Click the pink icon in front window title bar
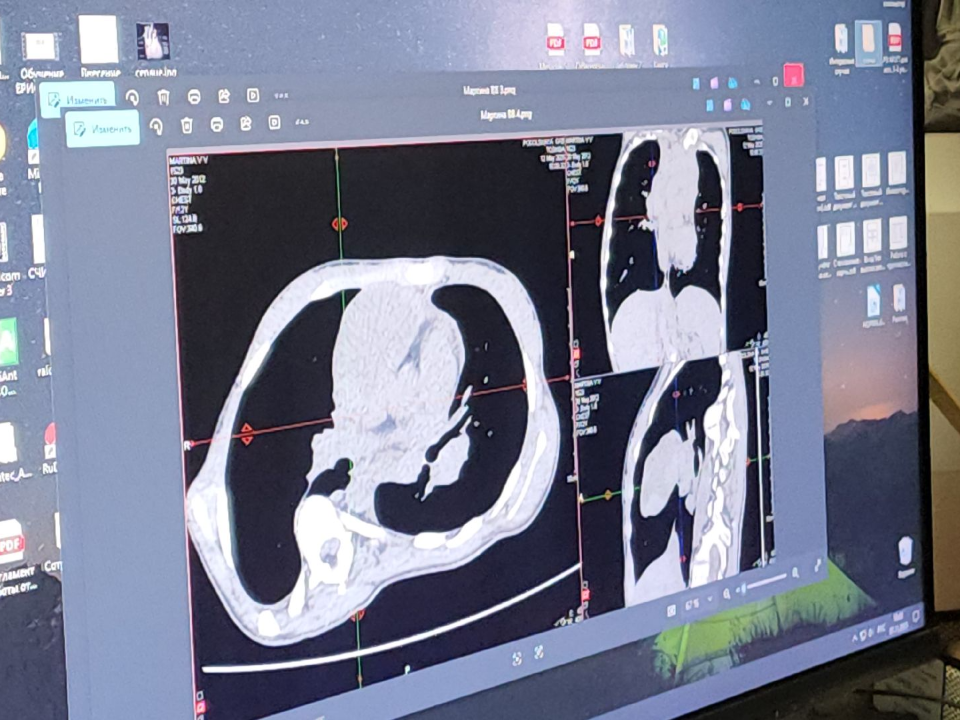The width and height of the screenshot is (960, 720). point(727,105)
